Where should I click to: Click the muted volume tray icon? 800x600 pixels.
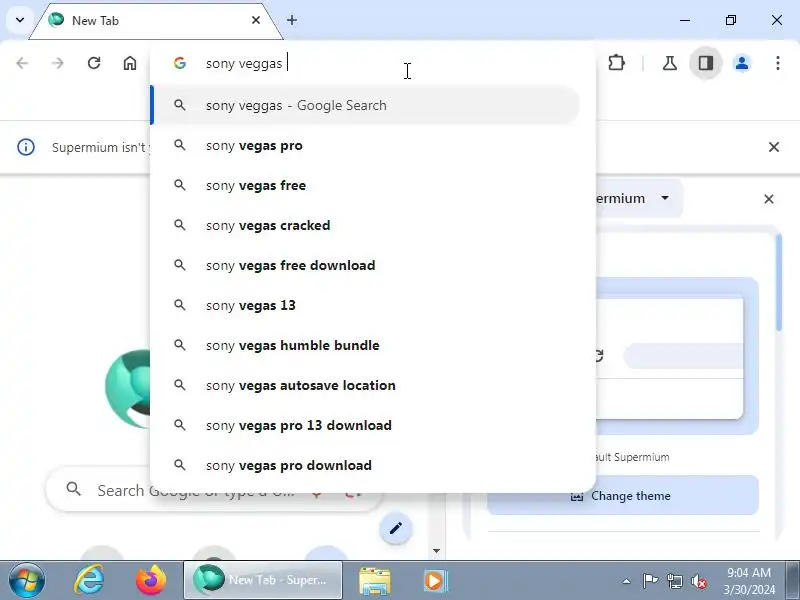click(698, 581)
